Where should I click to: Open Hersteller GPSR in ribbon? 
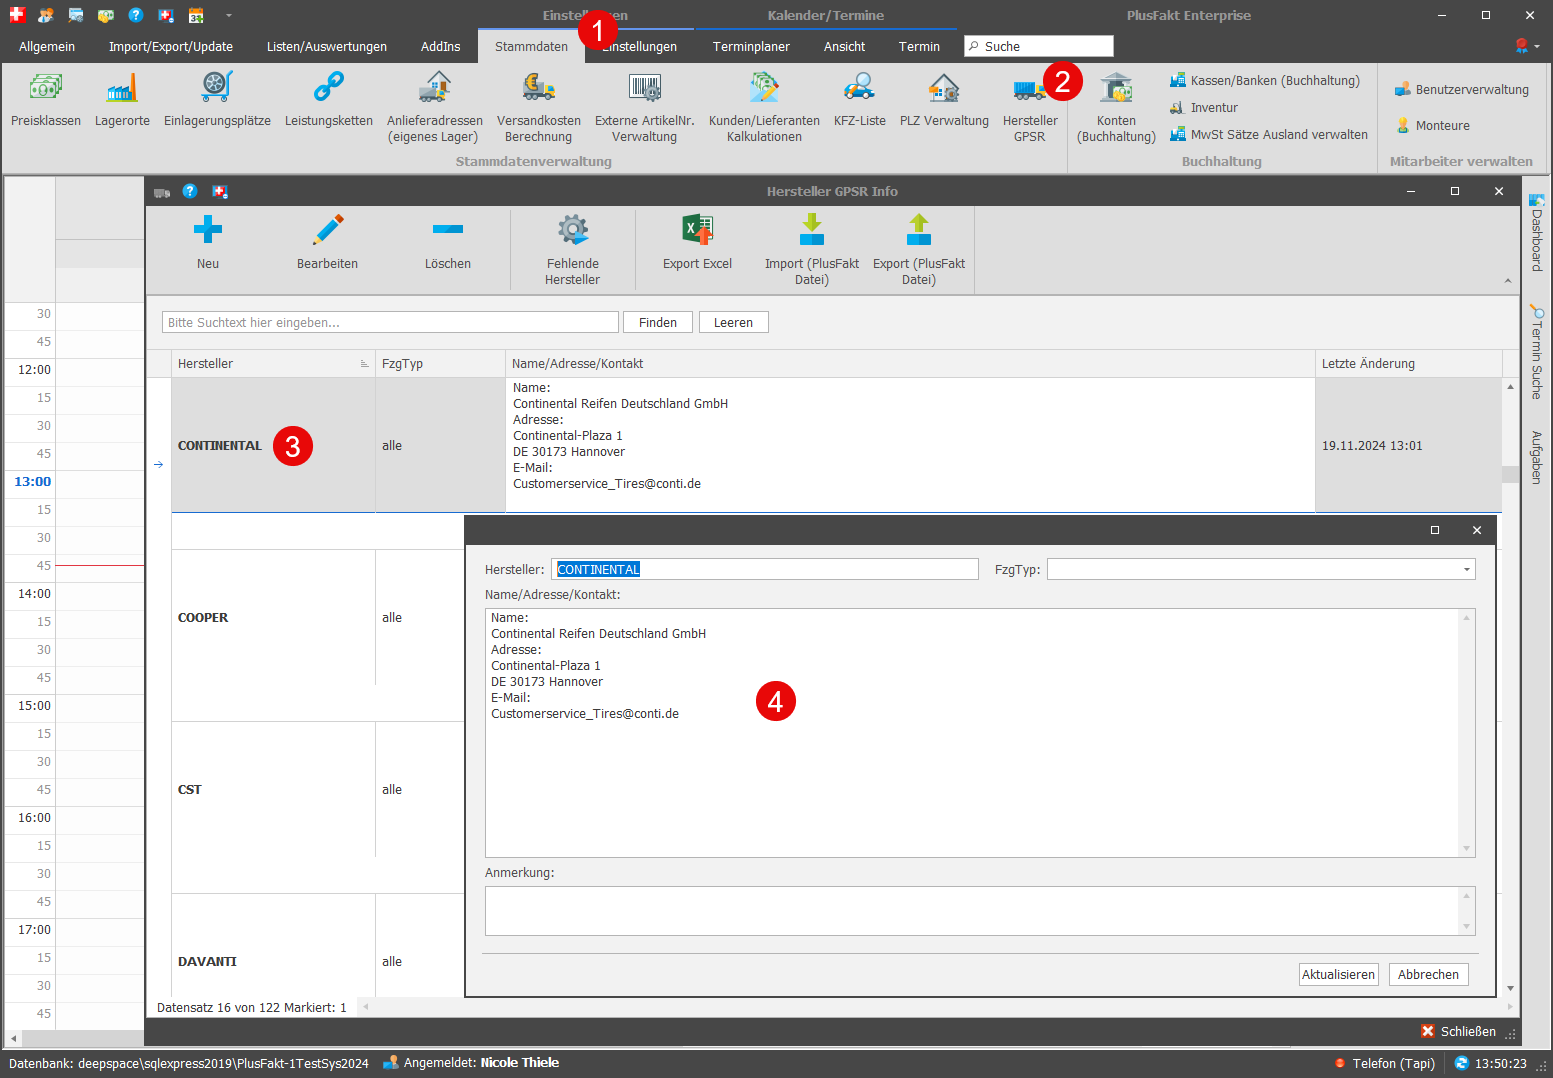click(x=1030, y=108)
